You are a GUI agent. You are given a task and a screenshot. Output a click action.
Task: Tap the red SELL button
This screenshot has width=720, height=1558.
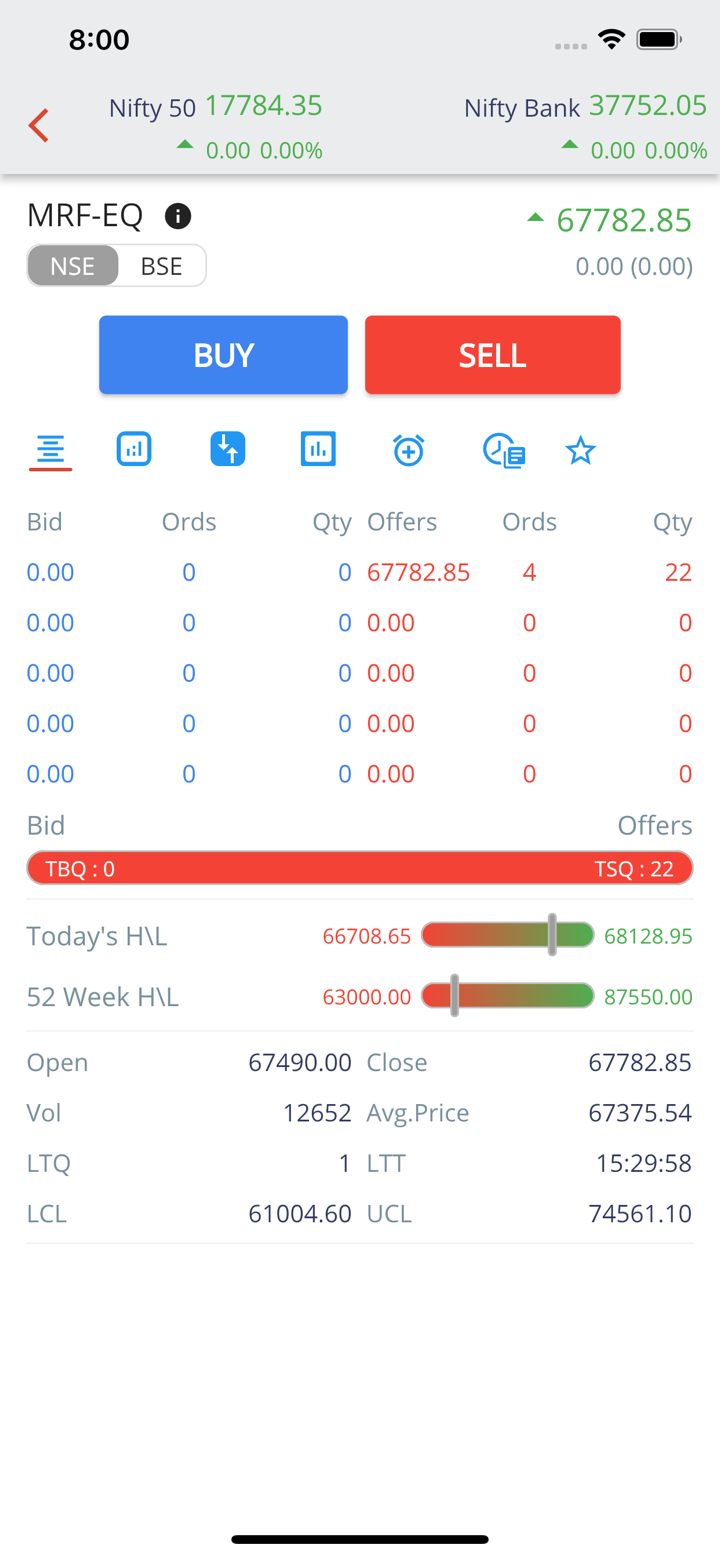[x=493, y=355]
